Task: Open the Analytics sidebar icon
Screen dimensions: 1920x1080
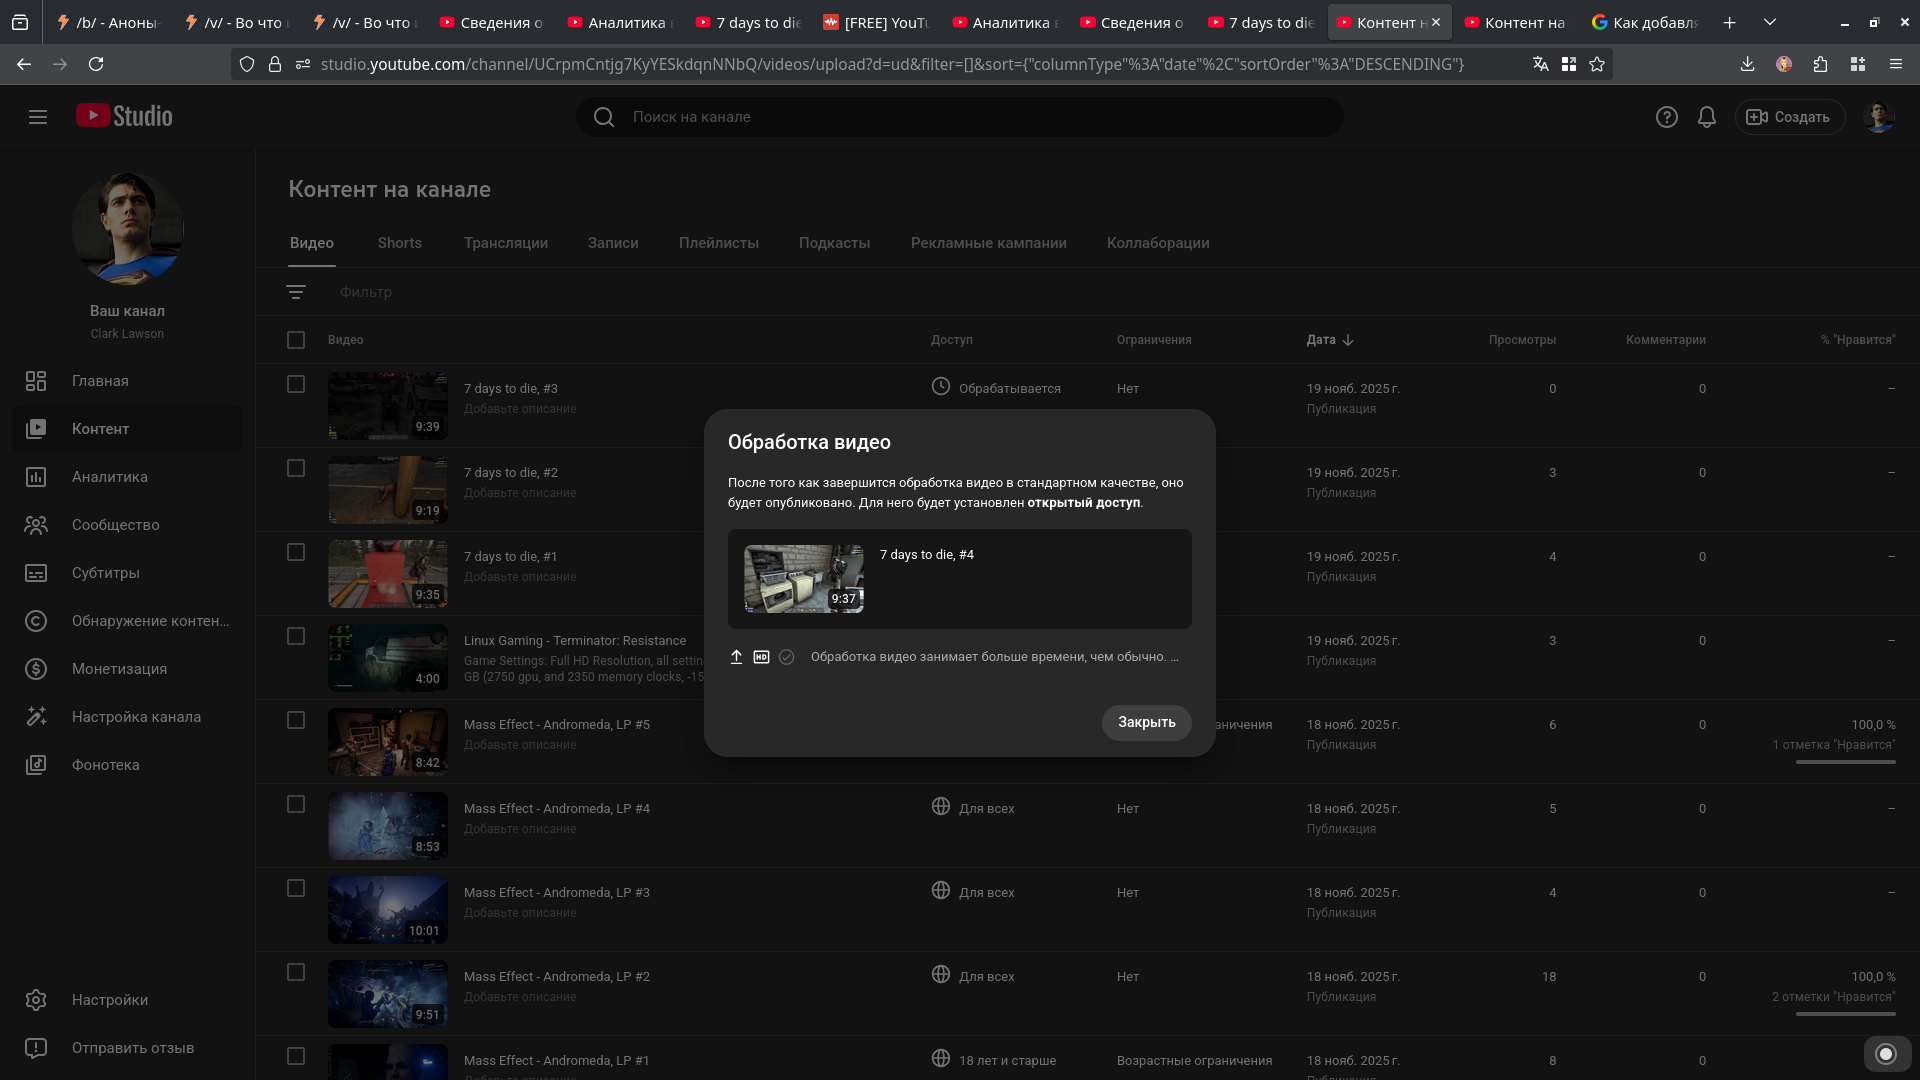Action: click(x=36, y=477)
